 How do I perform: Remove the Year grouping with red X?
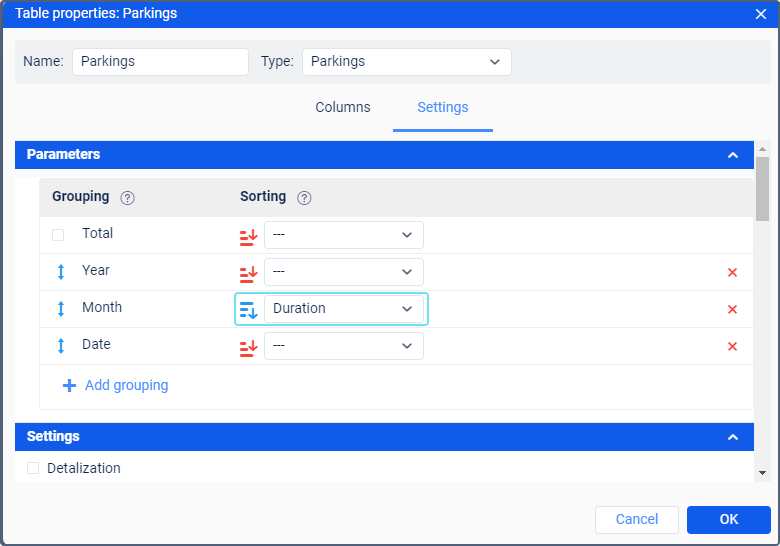coord(732,272)
